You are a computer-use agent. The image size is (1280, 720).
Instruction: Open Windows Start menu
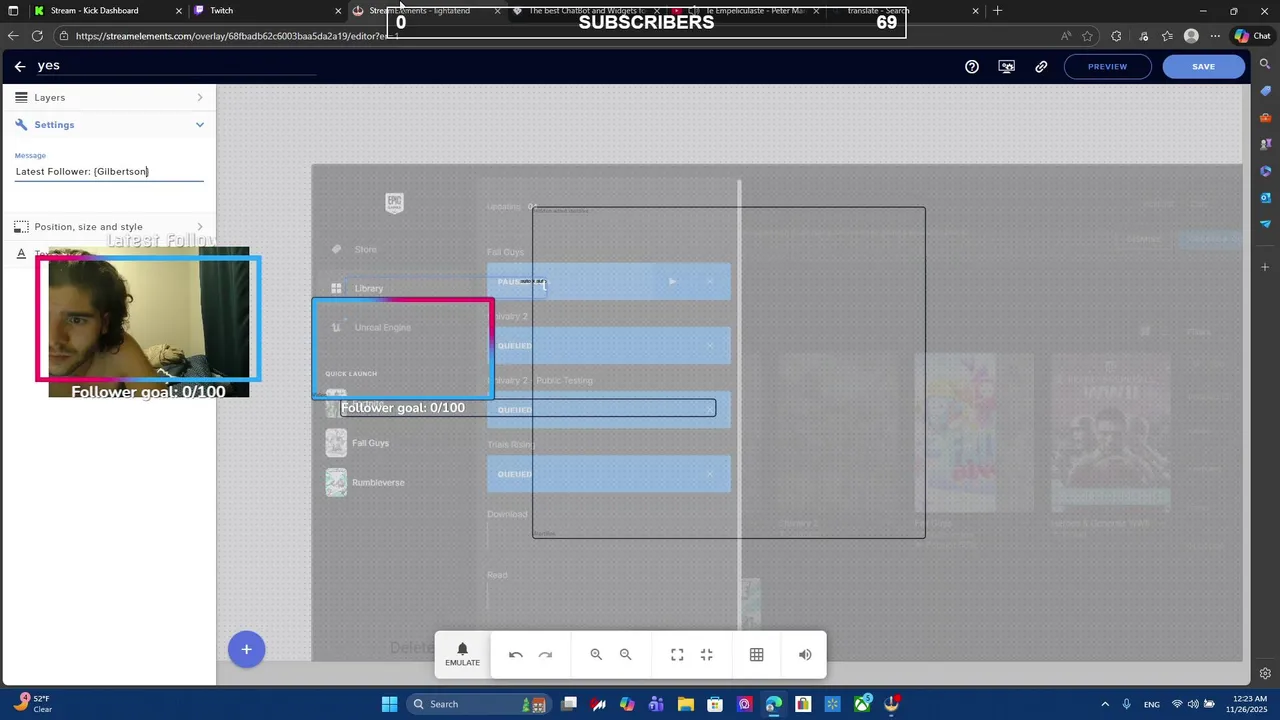click(390, 704)
